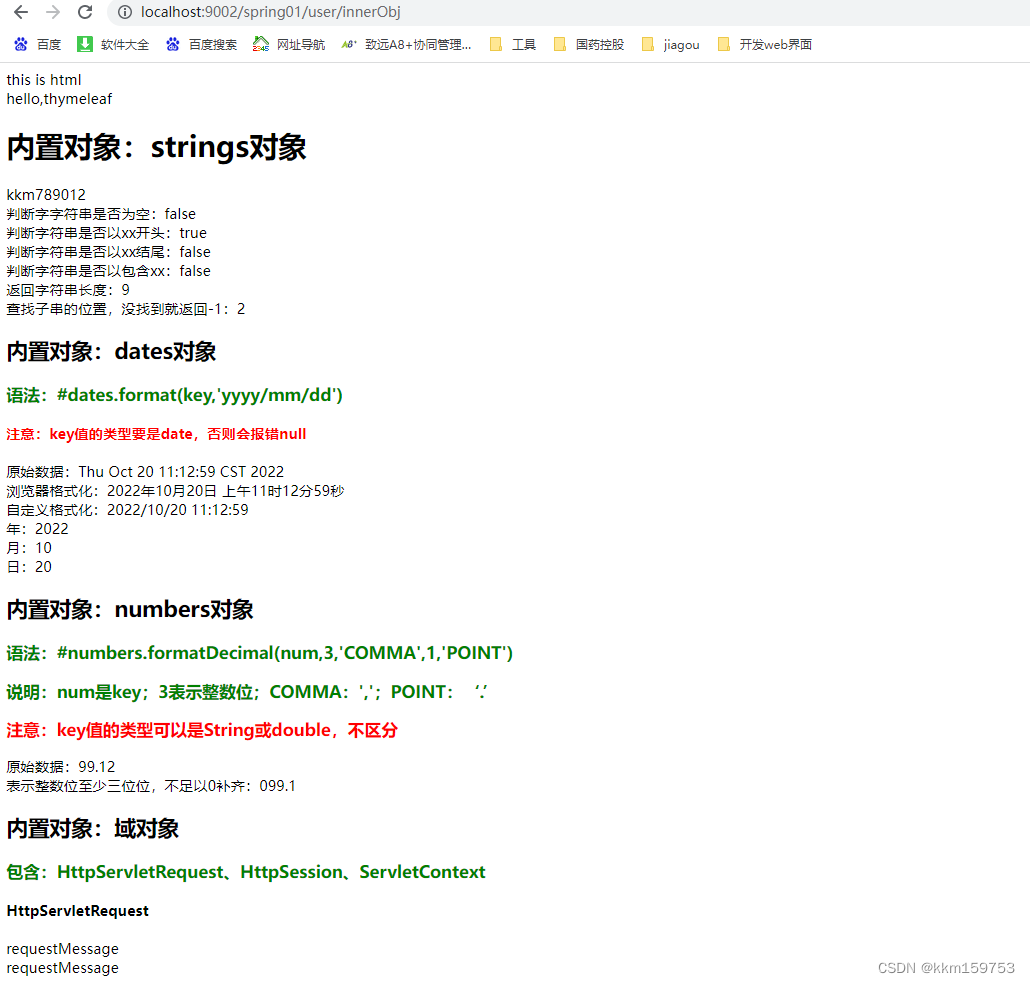Click the page refresh icon
This screenshot has width=1030, height=983.
click(84, 13)
